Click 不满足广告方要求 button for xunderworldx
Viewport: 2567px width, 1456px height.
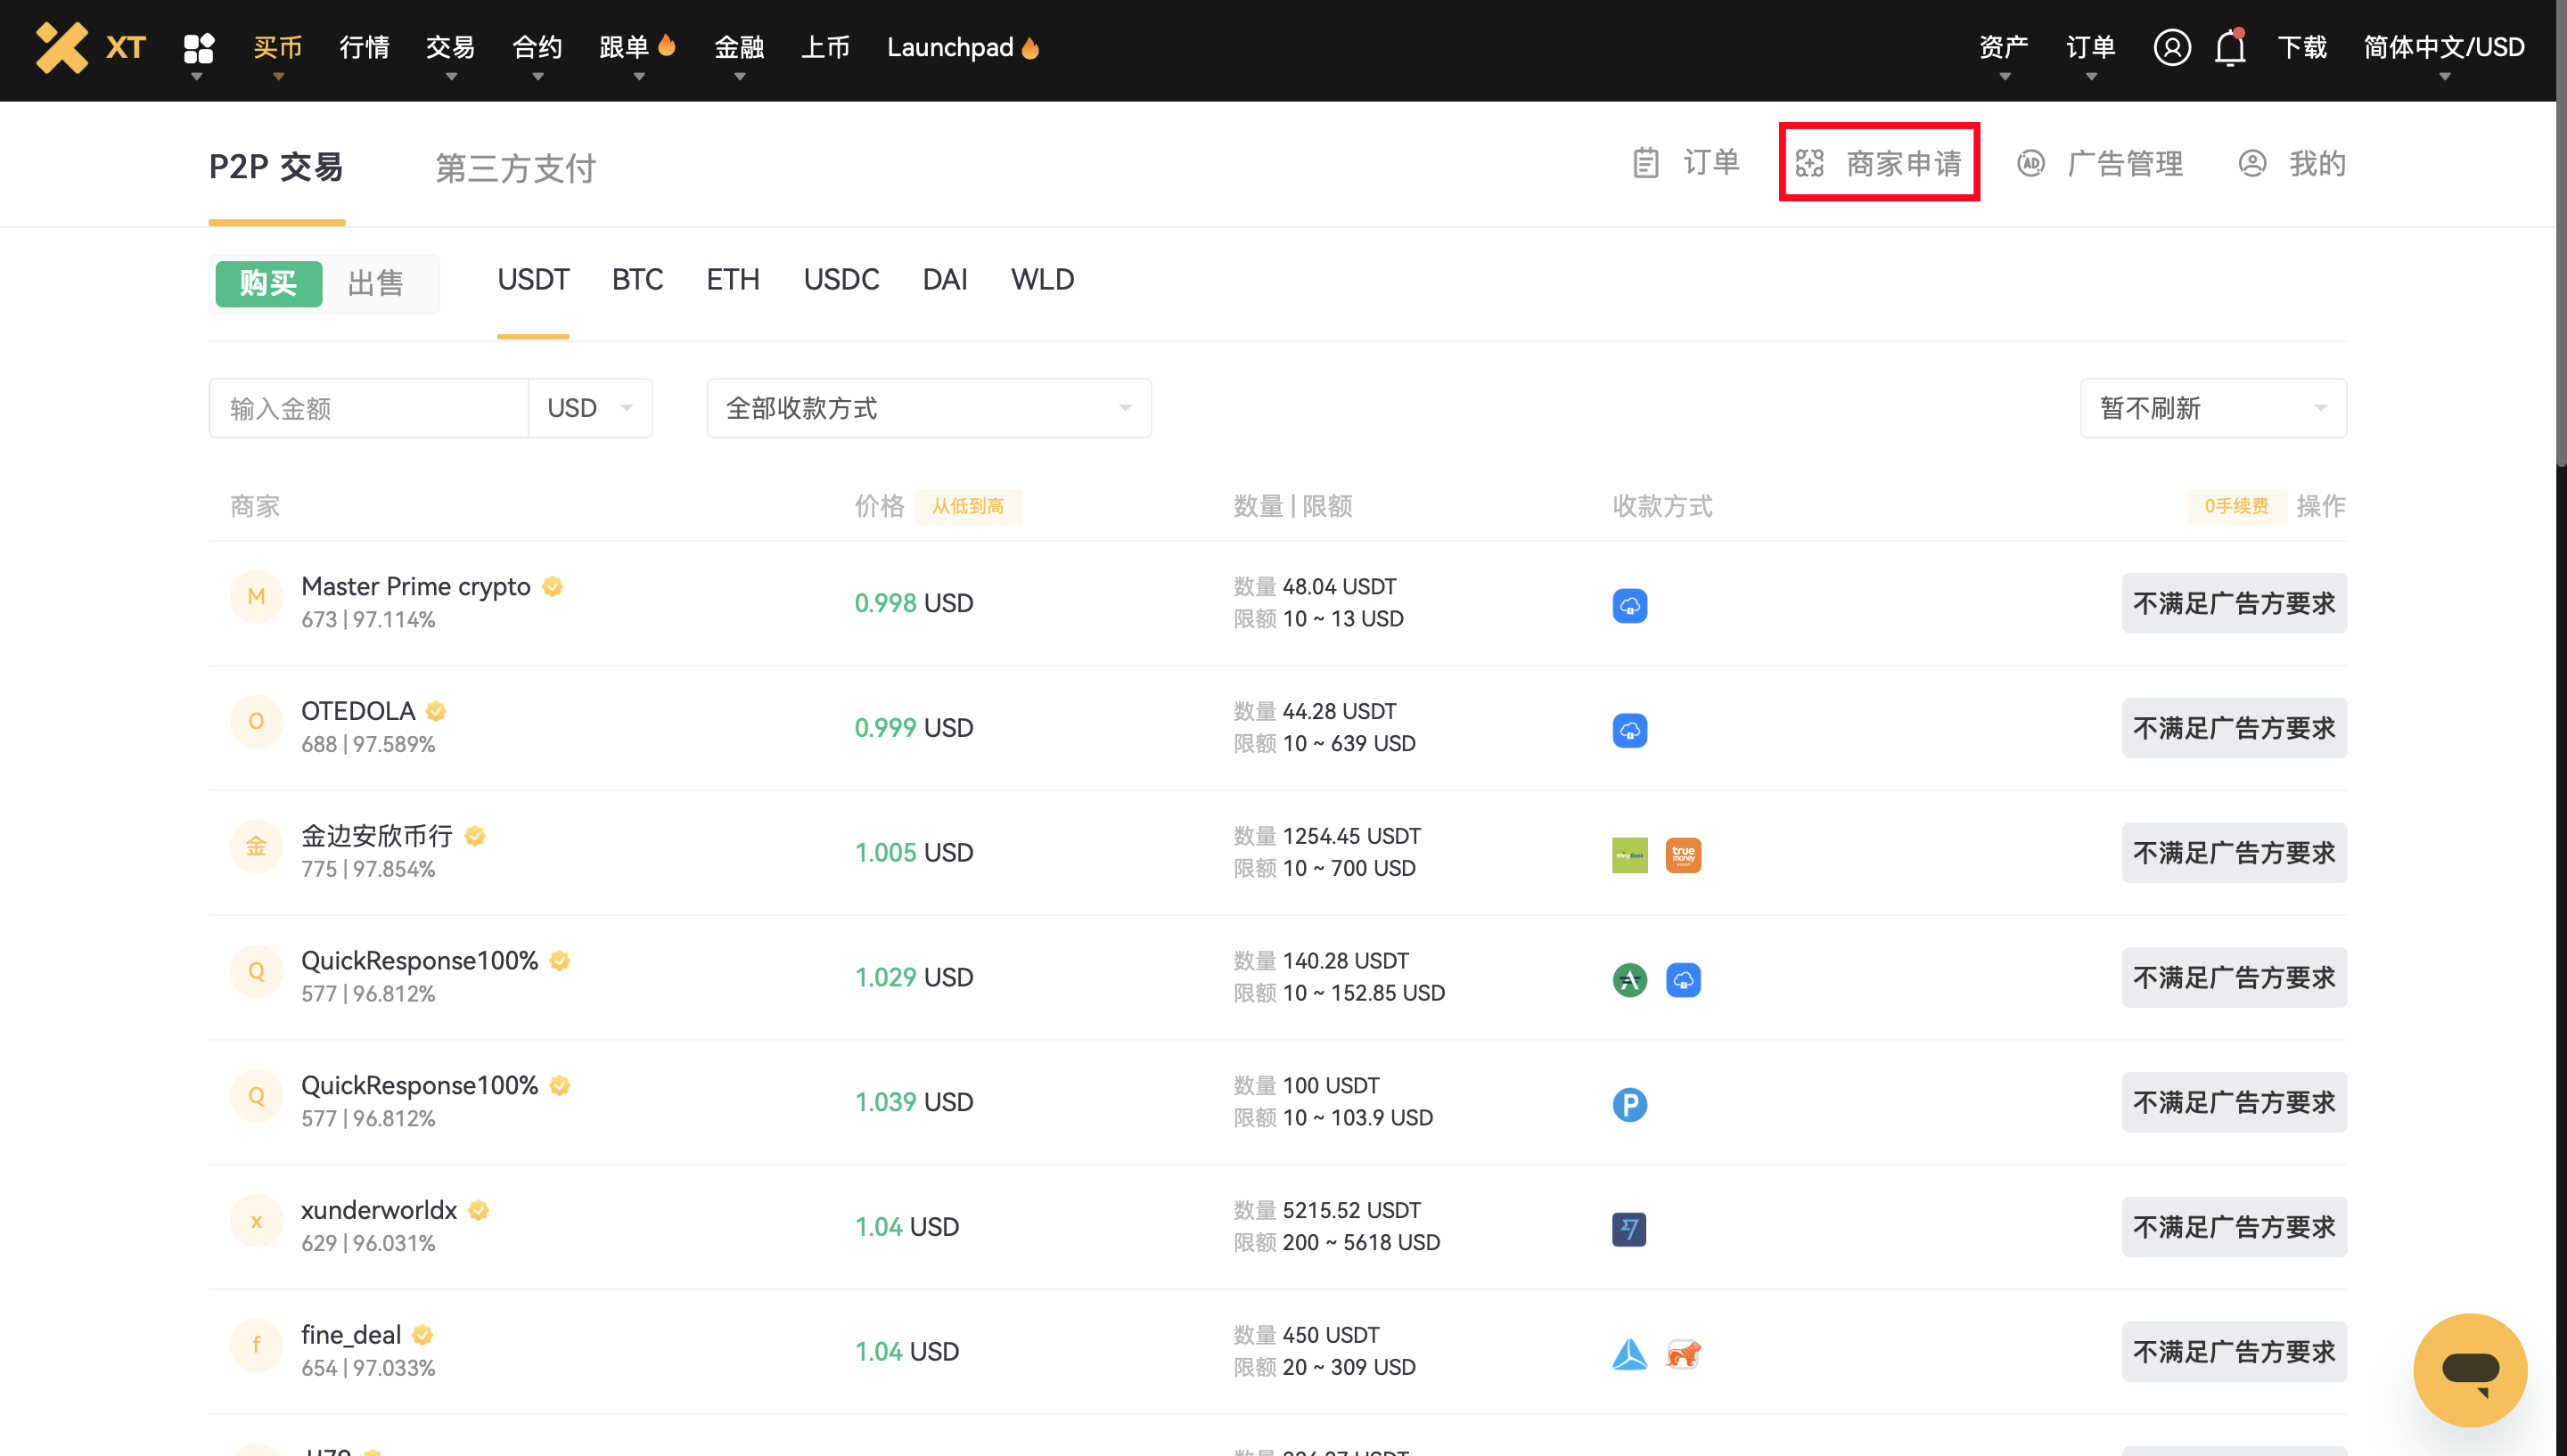coord(2233,1227)
